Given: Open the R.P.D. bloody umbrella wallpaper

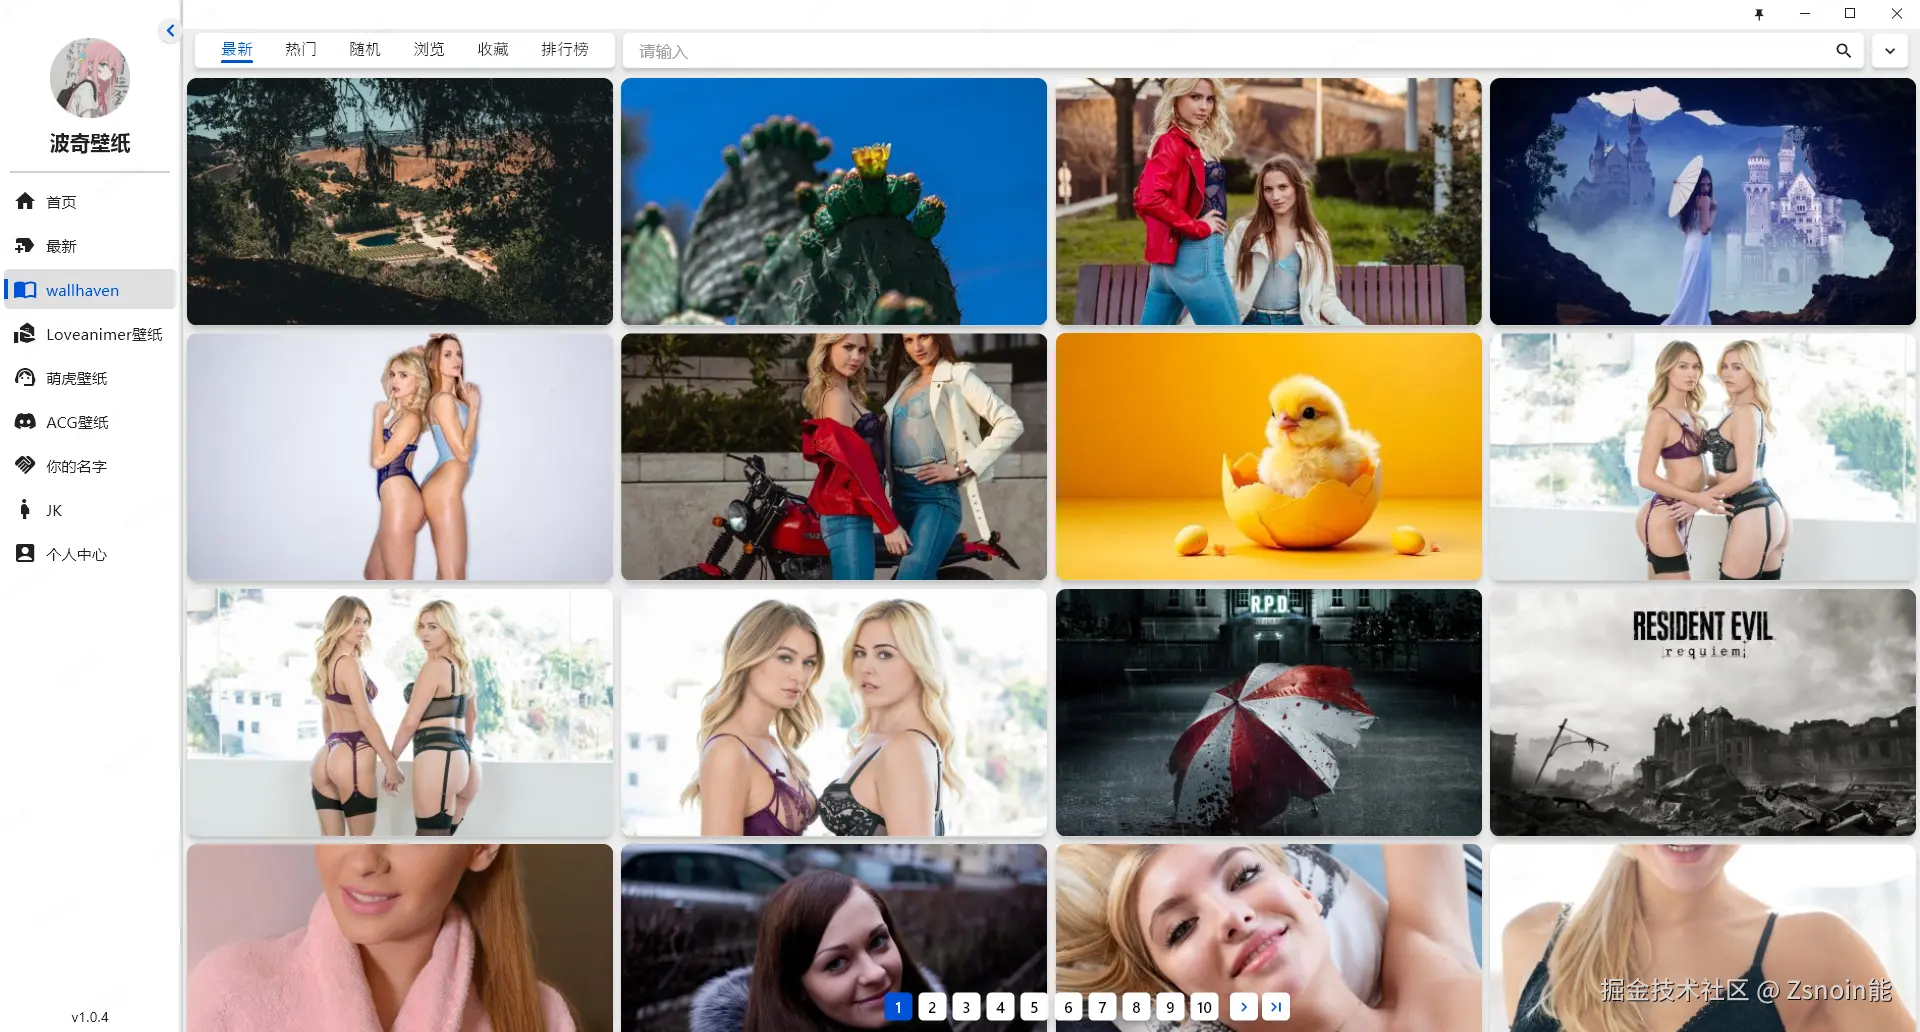Looking at the screenshot, I should pos(1269,712).
